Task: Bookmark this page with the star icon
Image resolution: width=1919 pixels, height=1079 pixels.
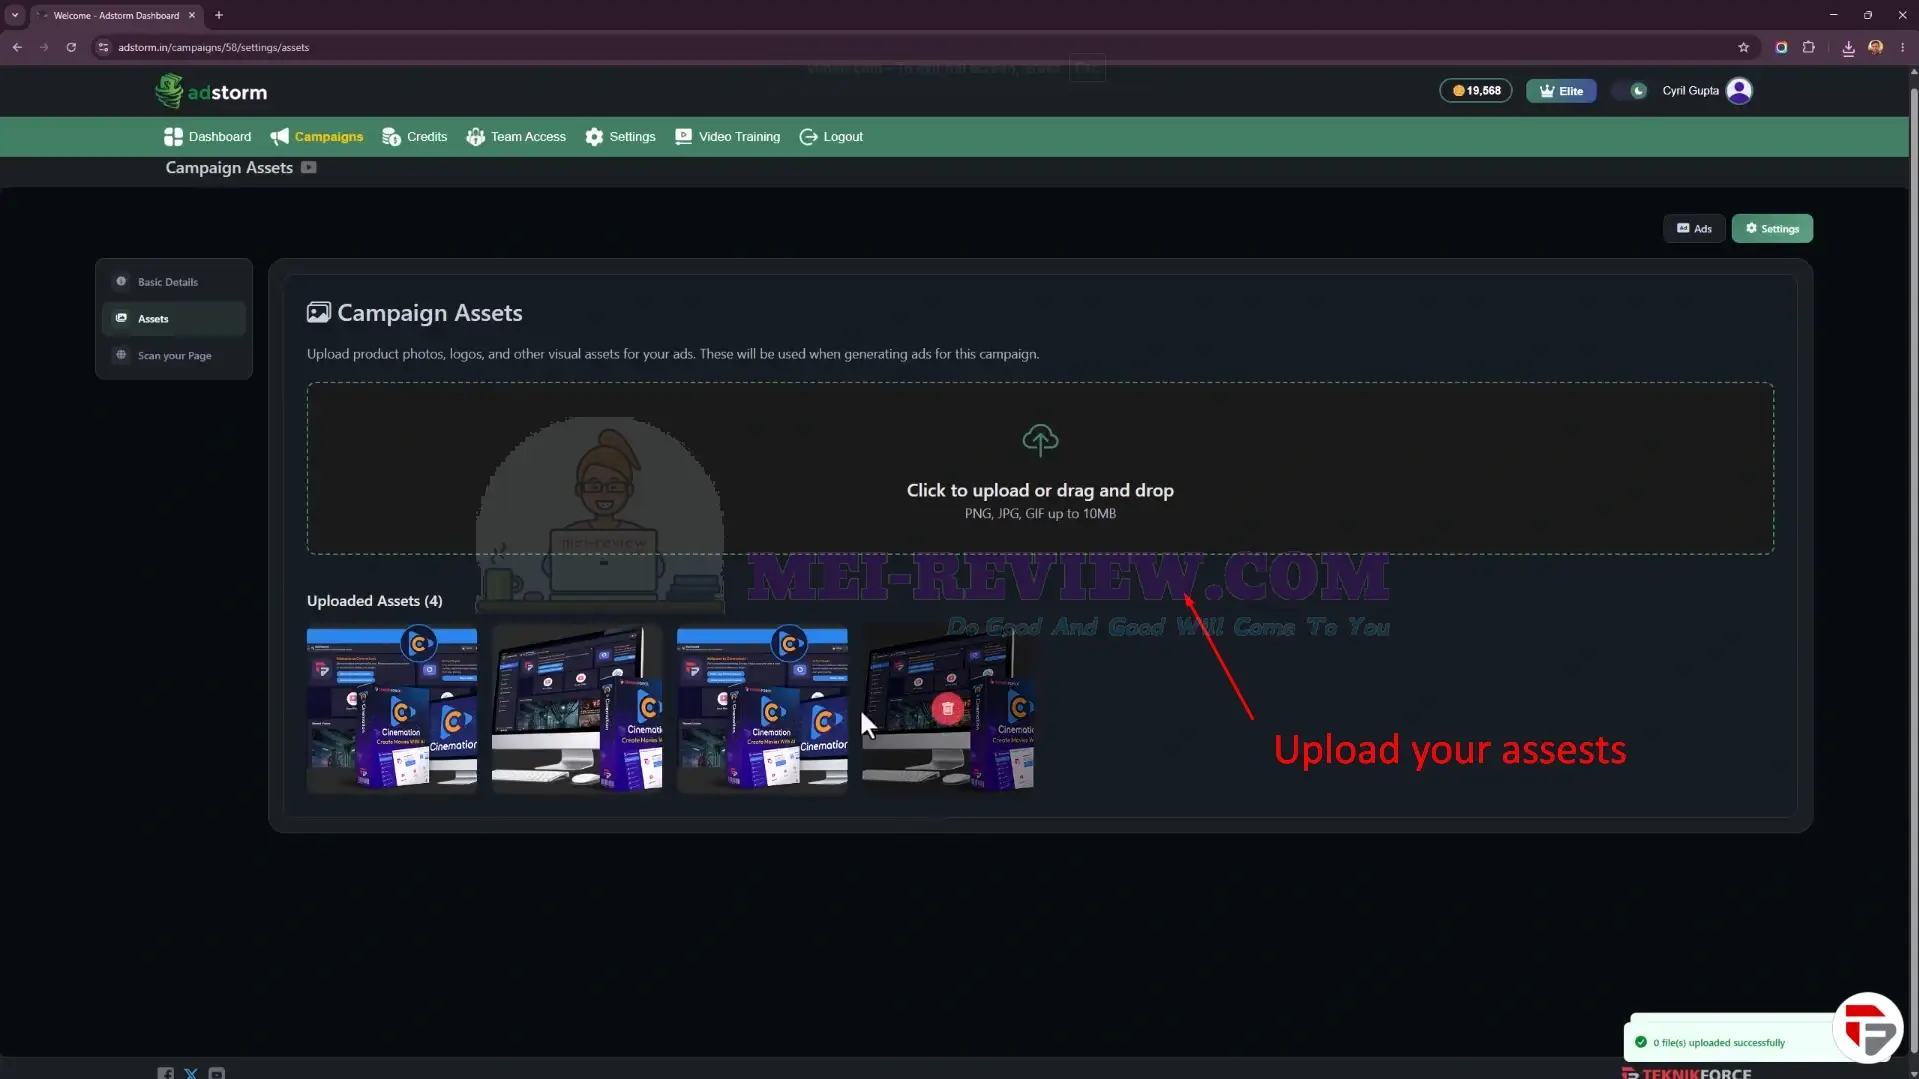Action: pos(1744,47)
